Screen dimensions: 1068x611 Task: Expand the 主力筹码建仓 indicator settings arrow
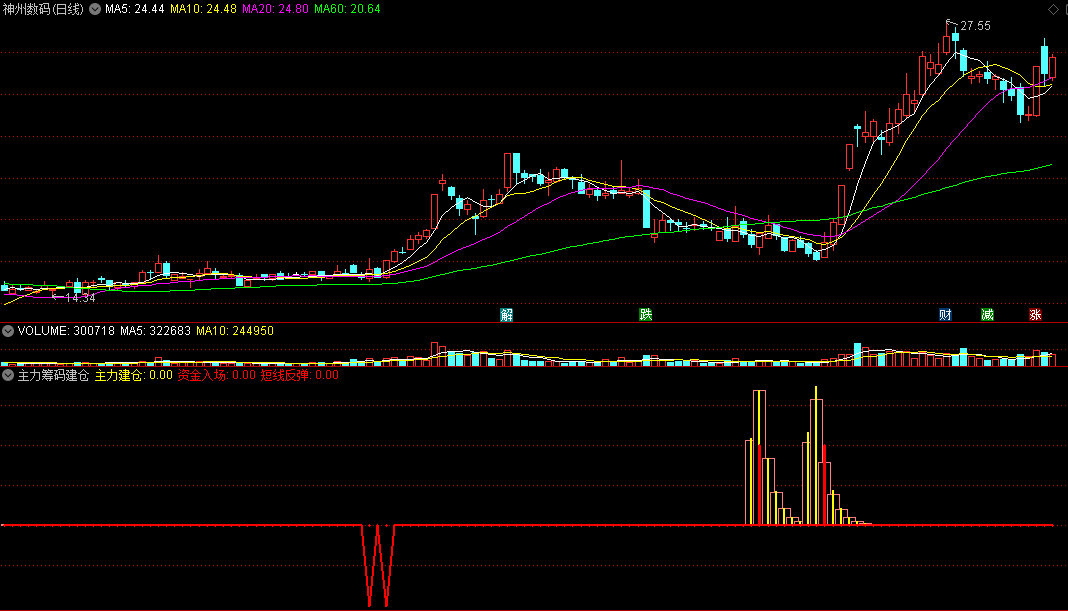click(x=8, y=375)
